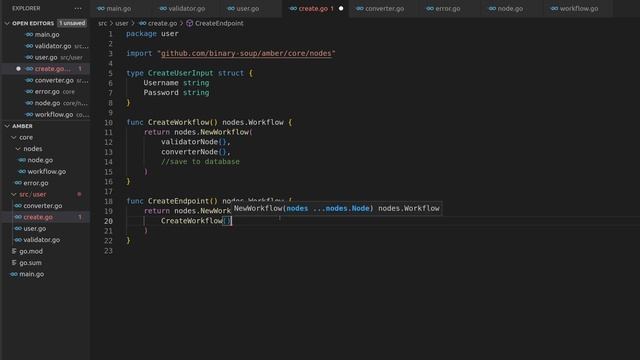Open main.go in Open Editors list
The height and width of the screenshot is (360, 640).
pos(46,35)
